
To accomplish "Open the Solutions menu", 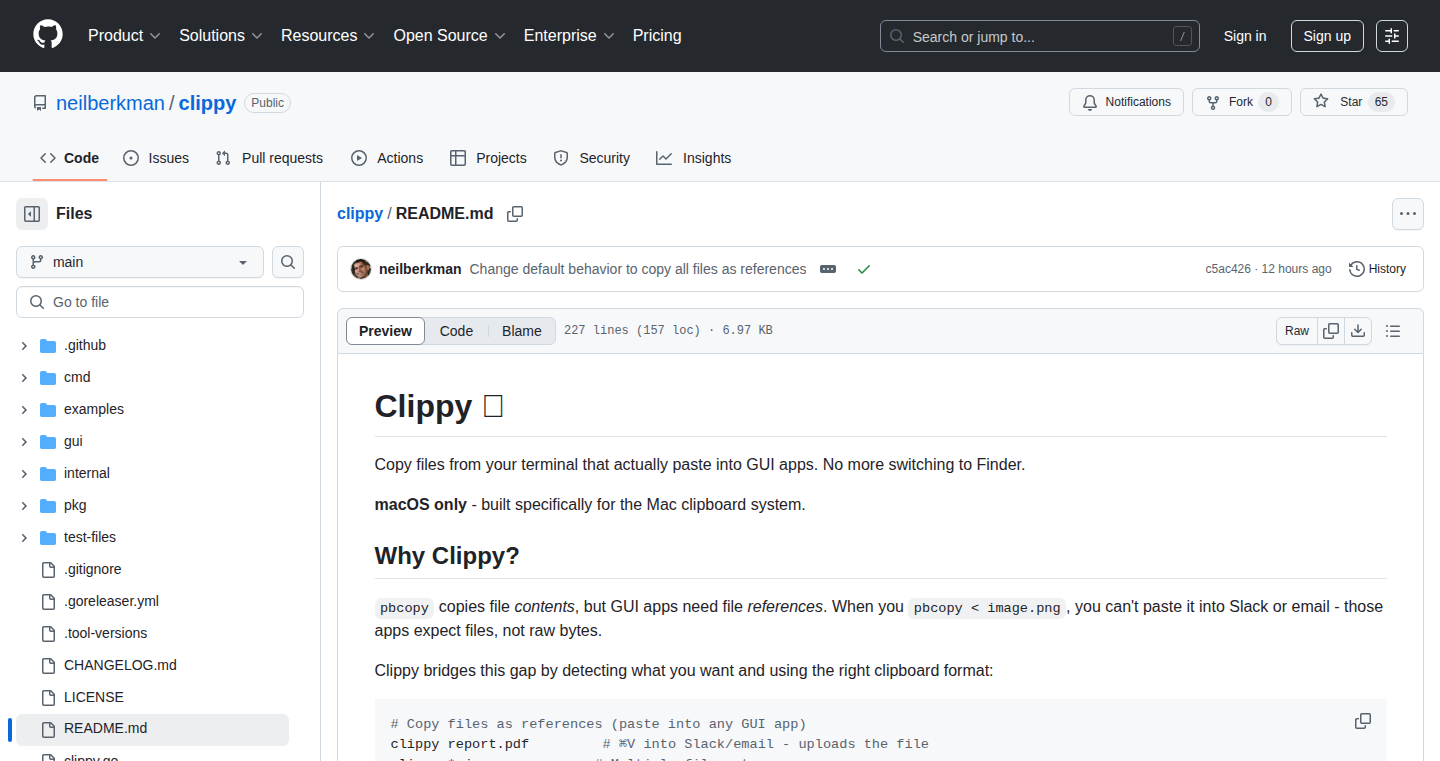I will [221, 35].
